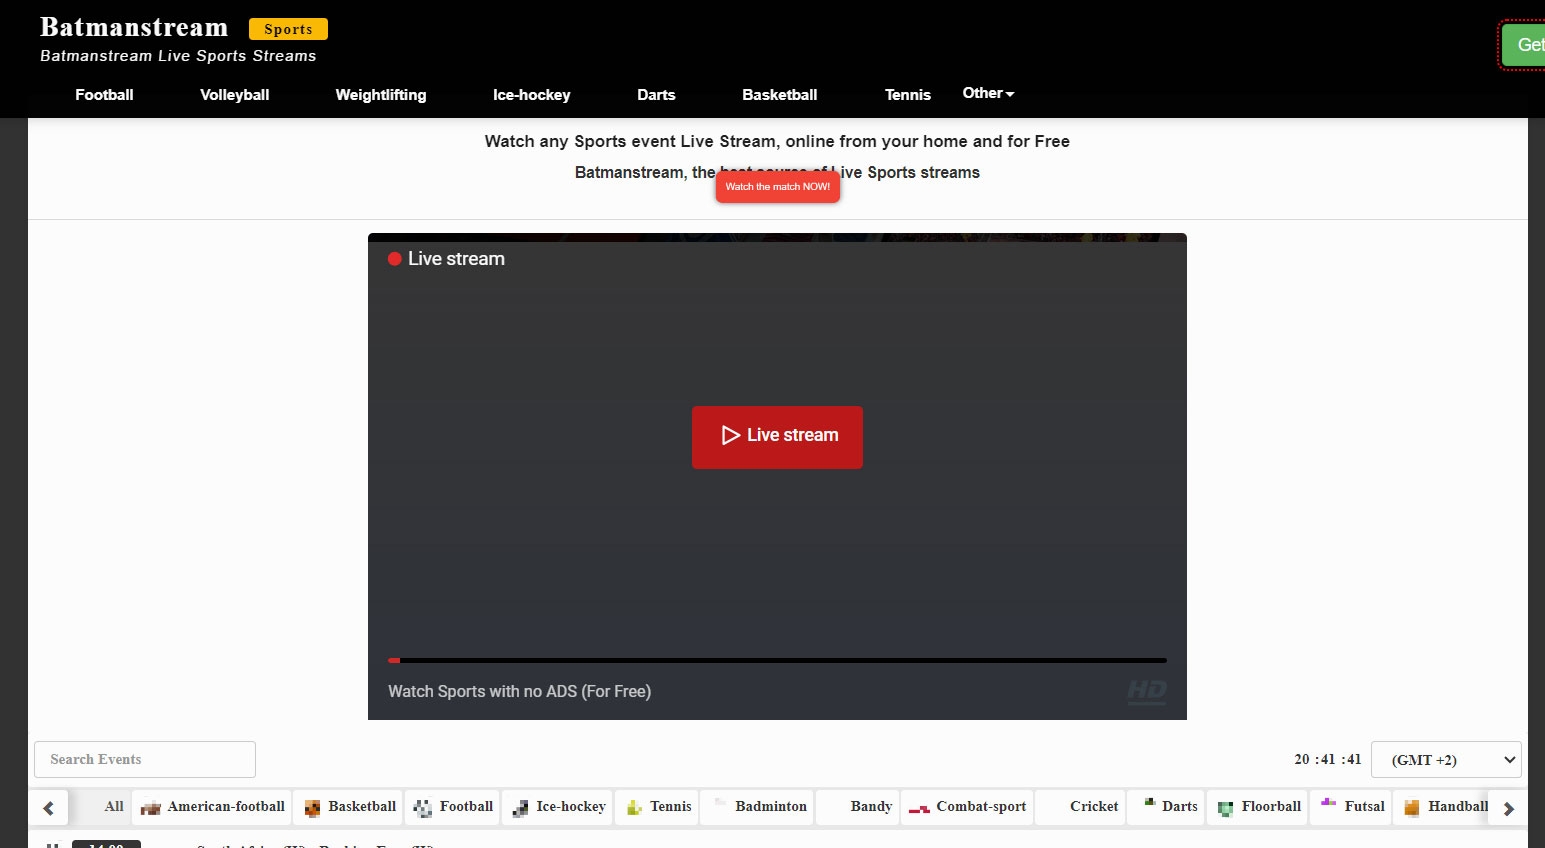Click Watch the match NOW!
This screenshot has height=848, width=1545.
click(777, 187)
